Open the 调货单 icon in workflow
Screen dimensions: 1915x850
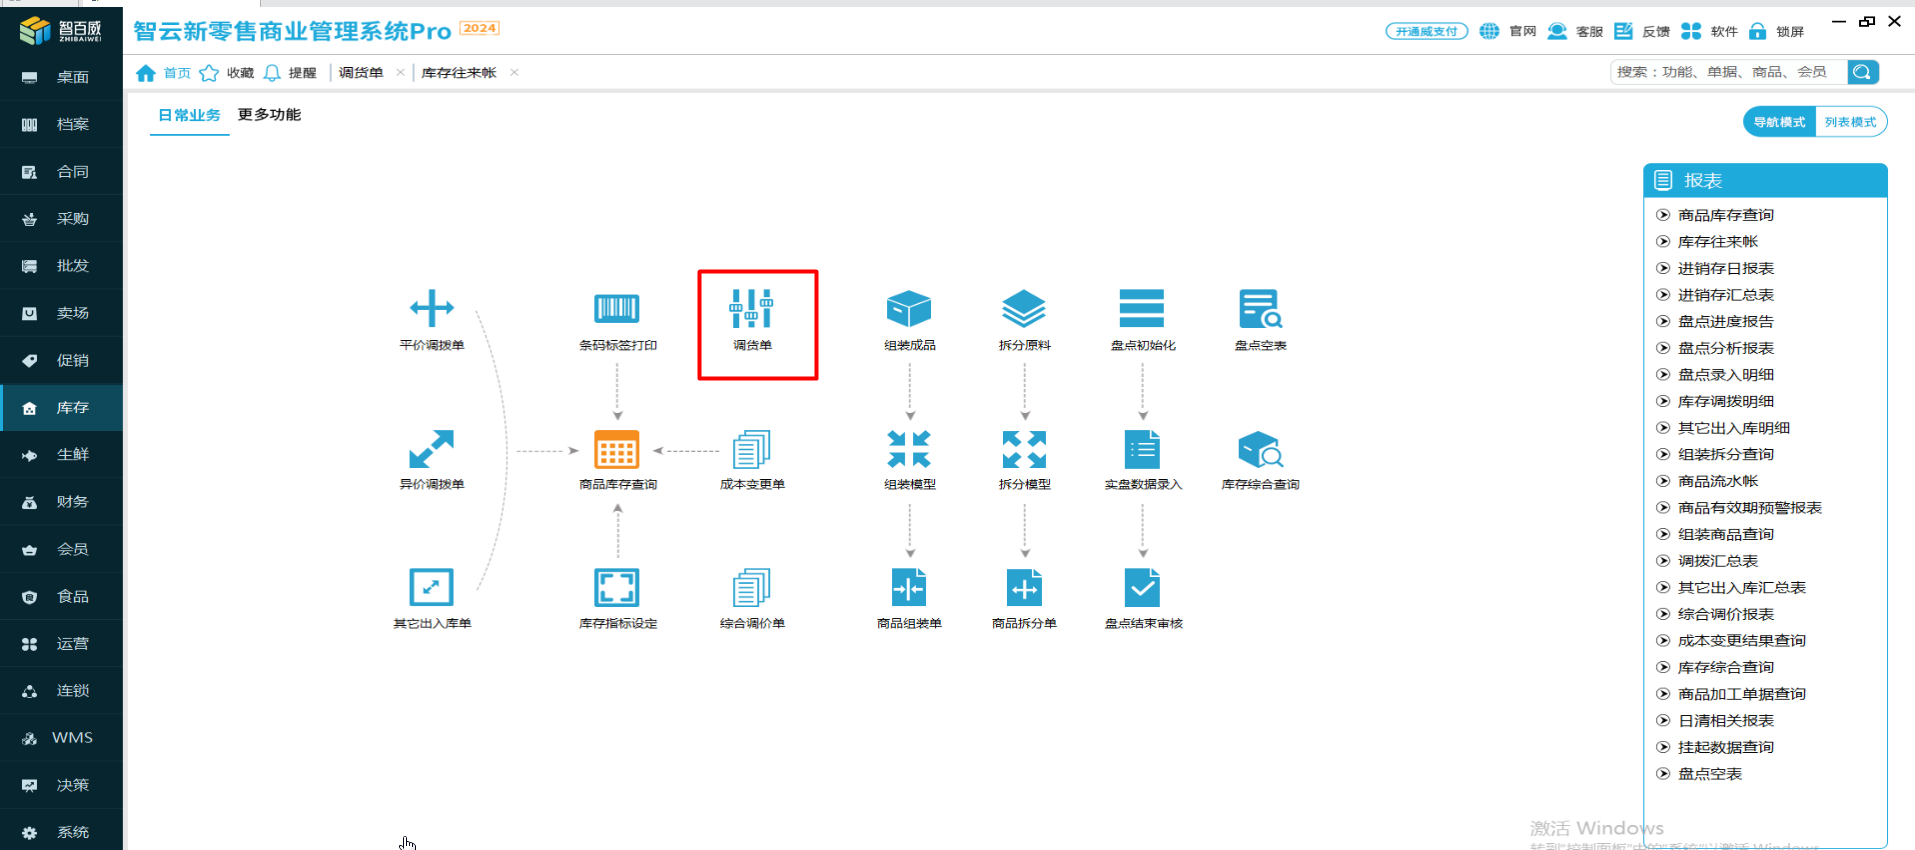pos(751,310)
